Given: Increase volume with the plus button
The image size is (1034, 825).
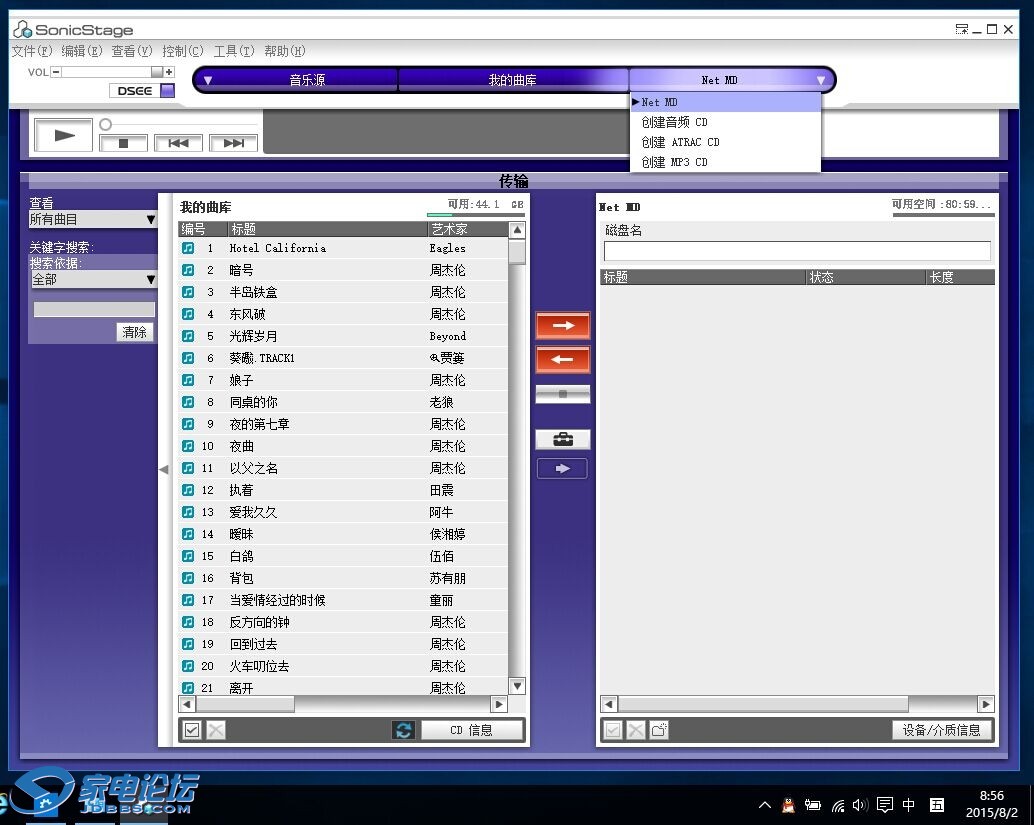Looking at the screenshot, I should click(169, 72).
